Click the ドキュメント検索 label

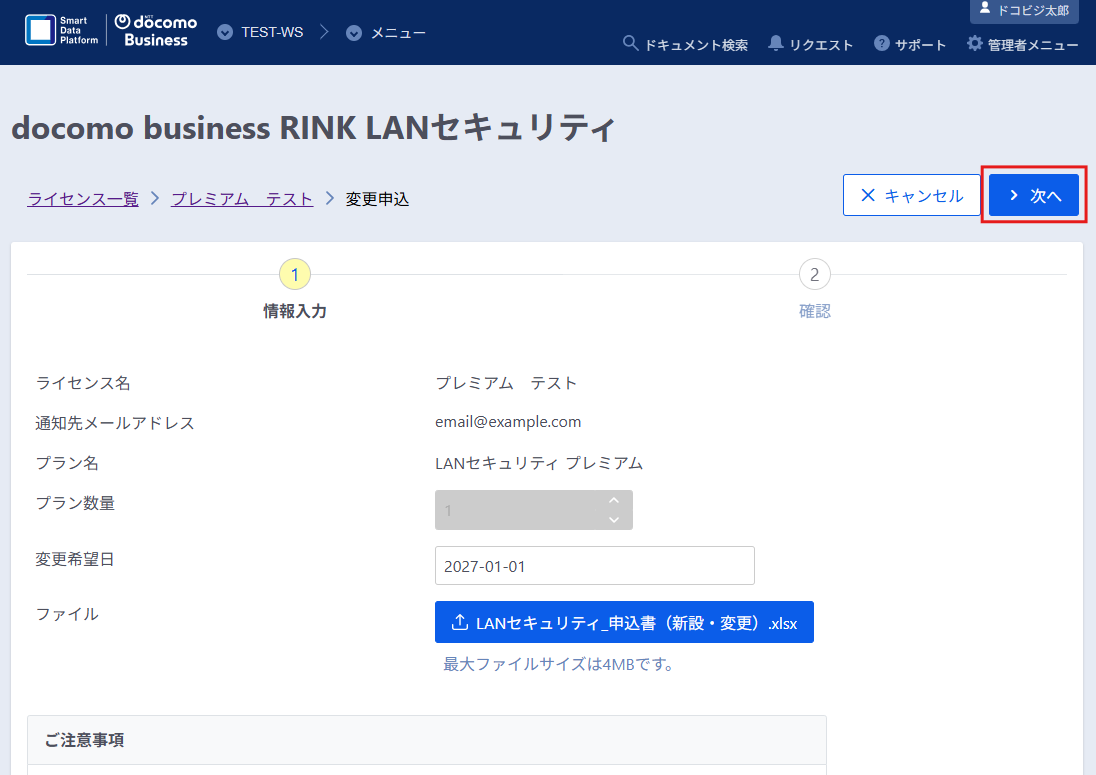coord(696,45)
